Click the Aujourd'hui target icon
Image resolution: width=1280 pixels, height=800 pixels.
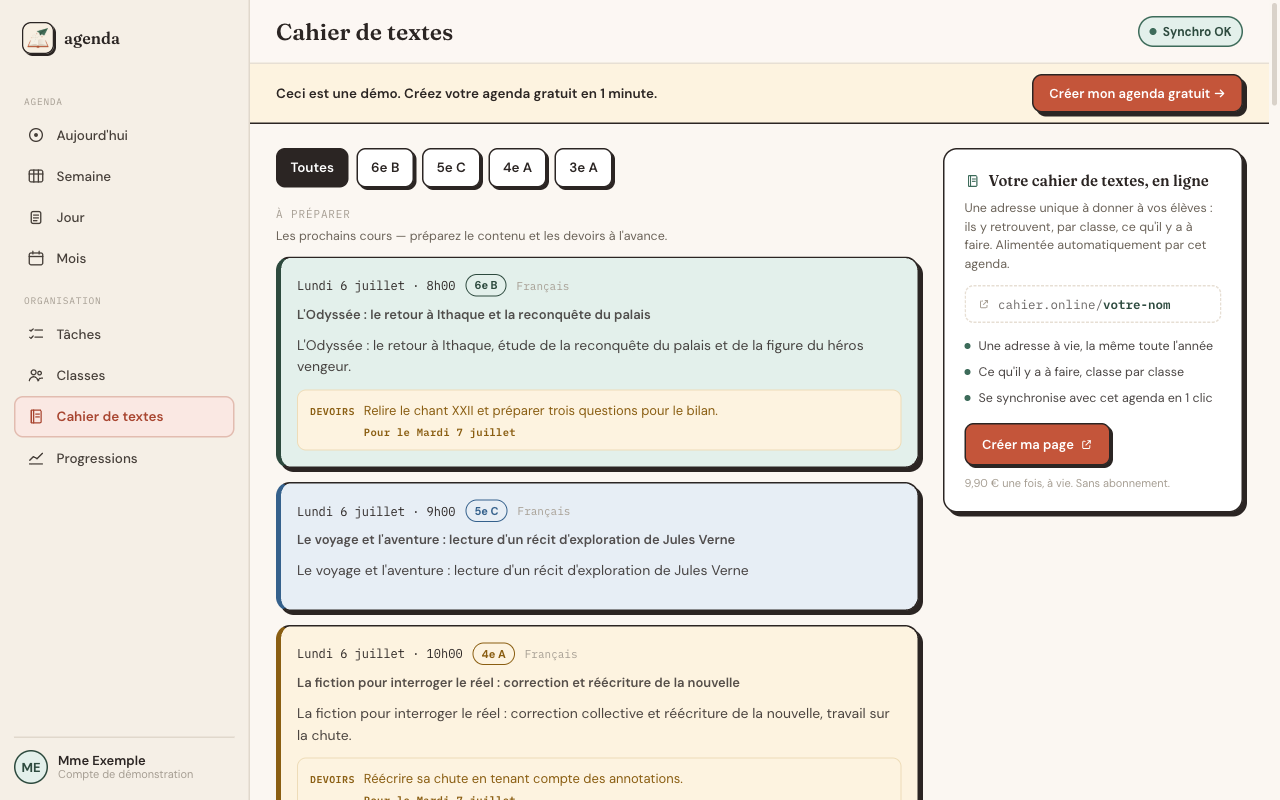pyautogui.click(x=36, y=135)
